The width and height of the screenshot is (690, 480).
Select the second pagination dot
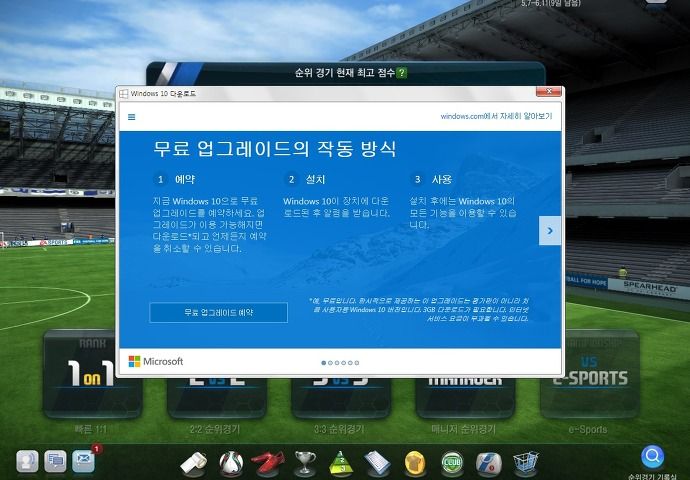tap(330, 363)
